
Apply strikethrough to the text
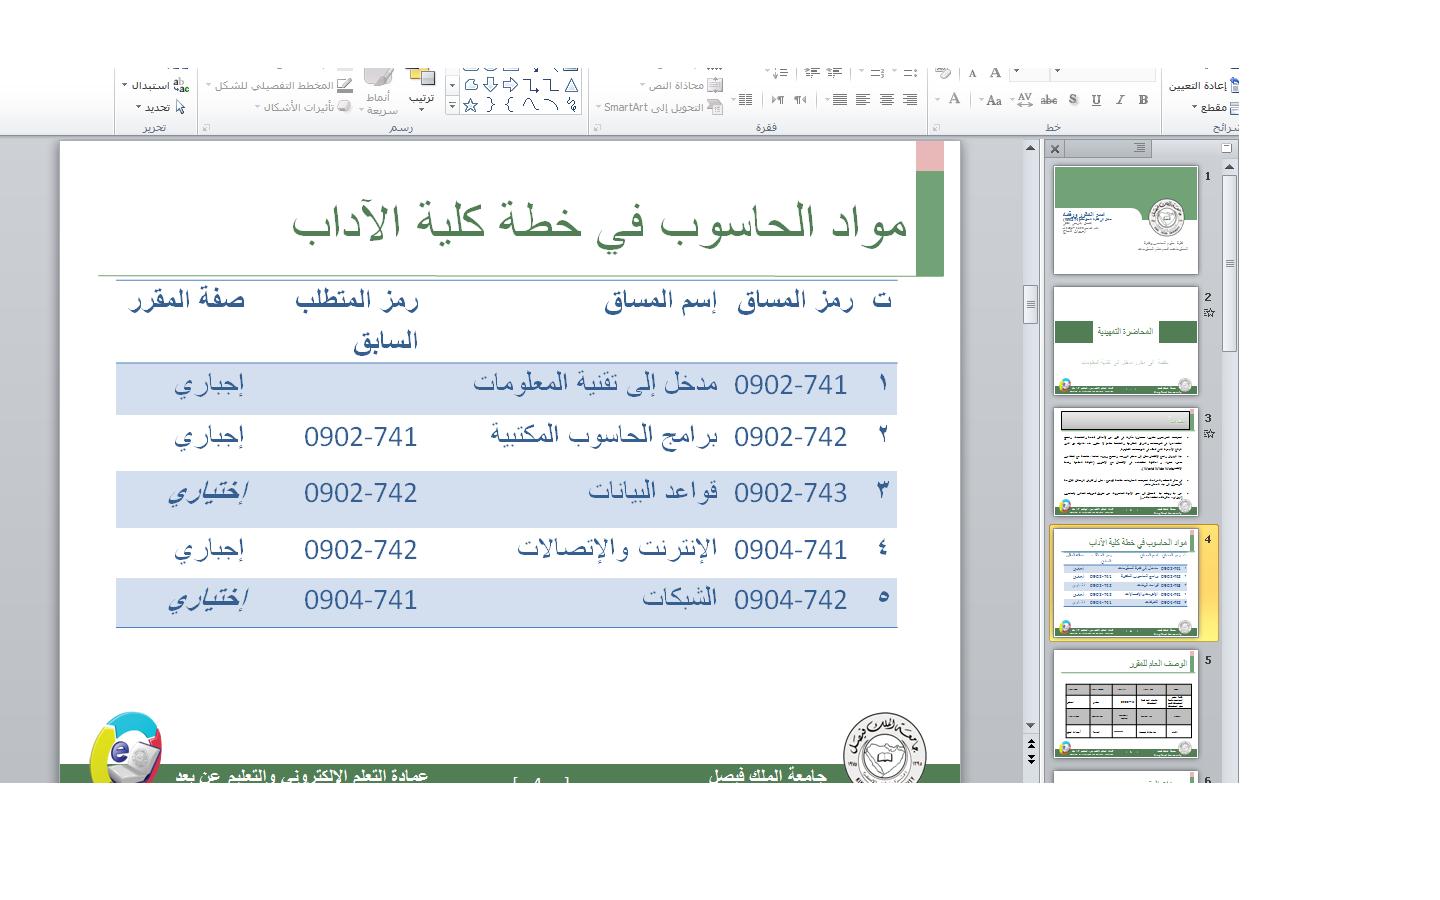point(1049,100)
